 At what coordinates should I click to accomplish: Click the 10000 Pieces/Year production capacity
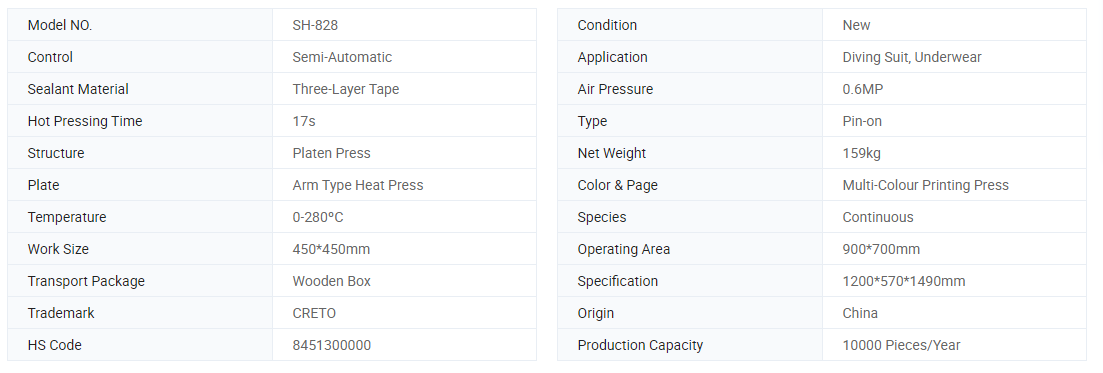tap(901, 346)
